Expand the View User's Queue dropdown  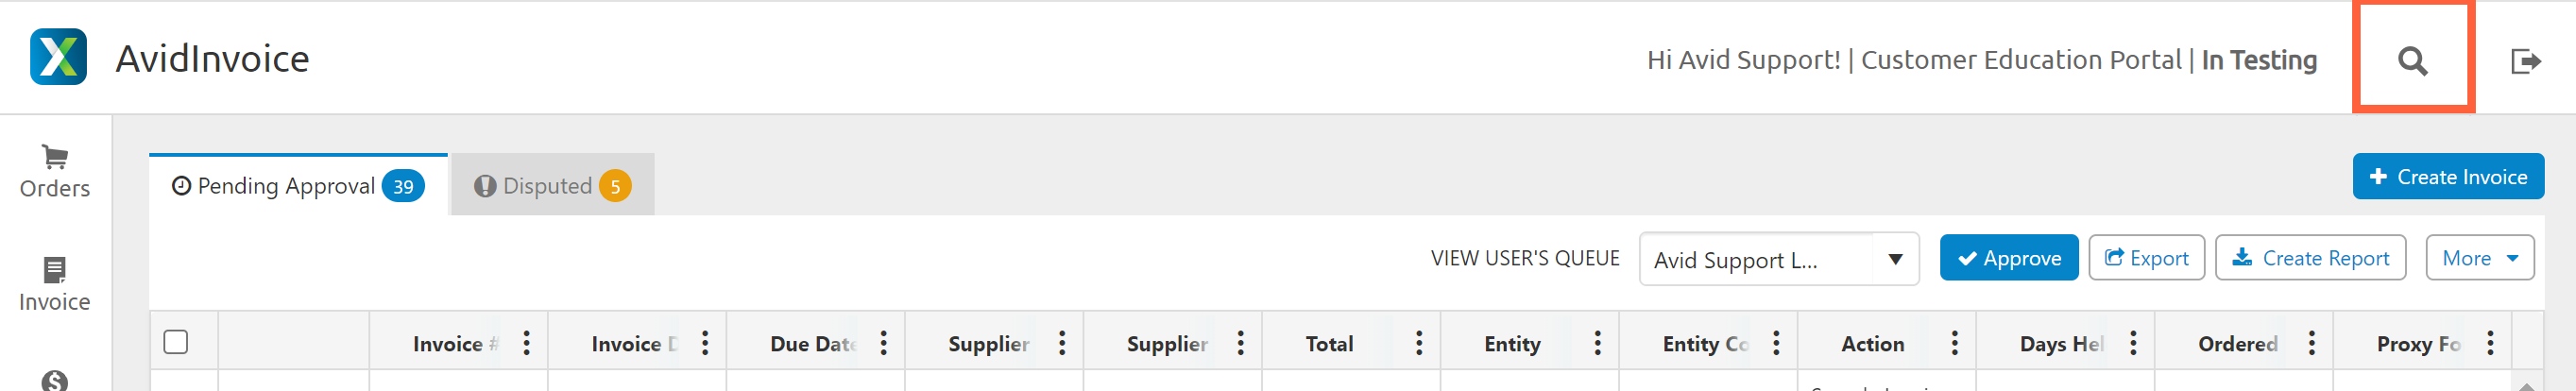pos(1893,259)
